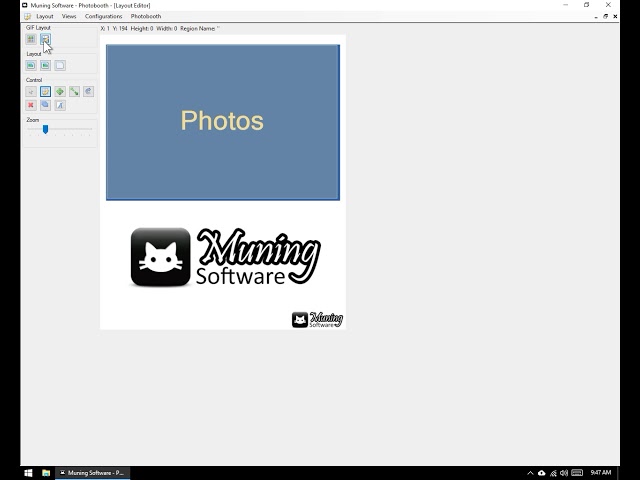Screen dimensions: 640x480
Task: Click the grid icon under GIF Layout
Action: click(x=31, y=39)
